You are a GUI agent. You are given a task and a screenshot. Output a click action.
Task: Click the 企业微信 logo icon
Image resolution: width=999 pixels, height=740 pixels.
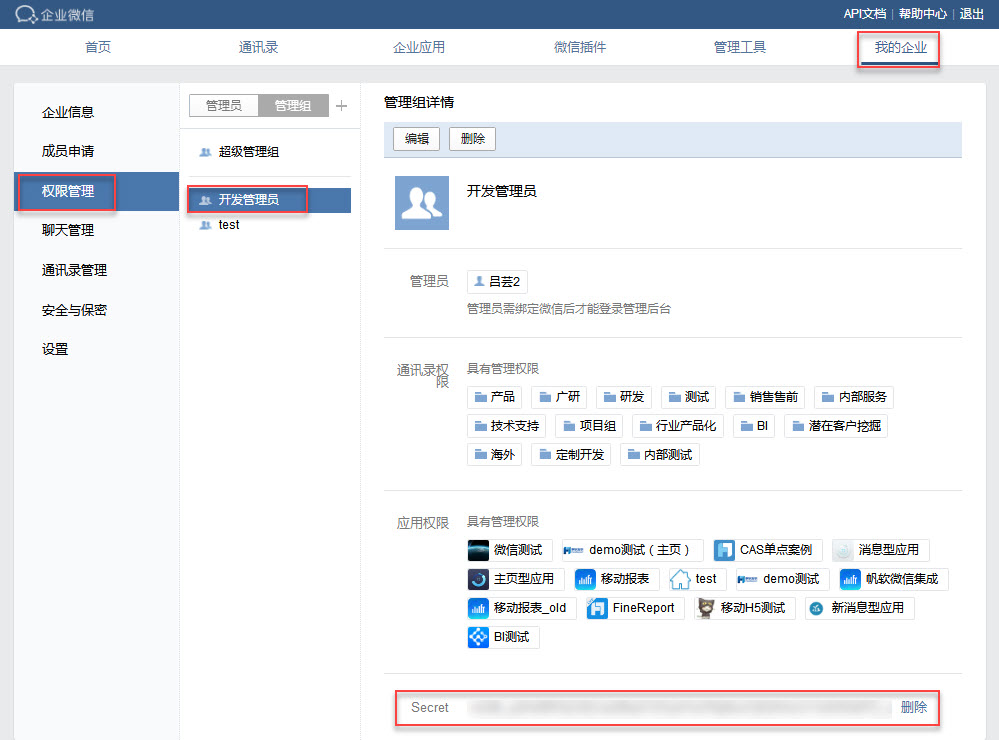click(26, 14)
